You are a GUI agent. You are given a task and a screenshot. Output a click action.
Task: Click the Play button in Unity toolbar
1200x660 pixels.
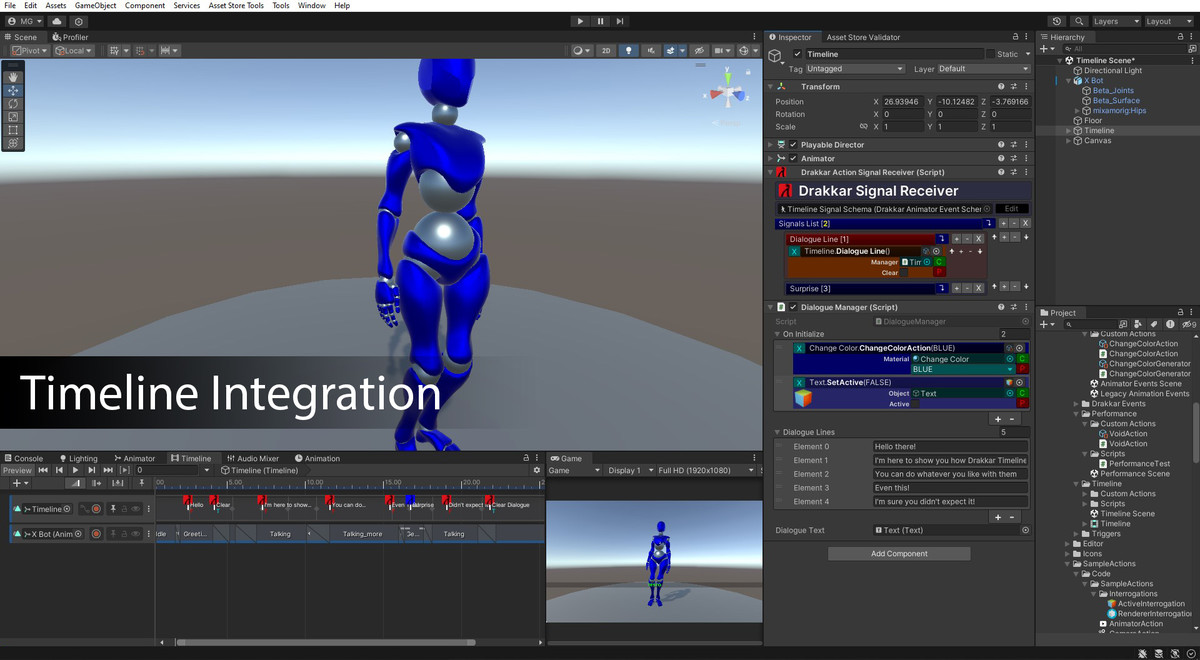coord(581,21)
